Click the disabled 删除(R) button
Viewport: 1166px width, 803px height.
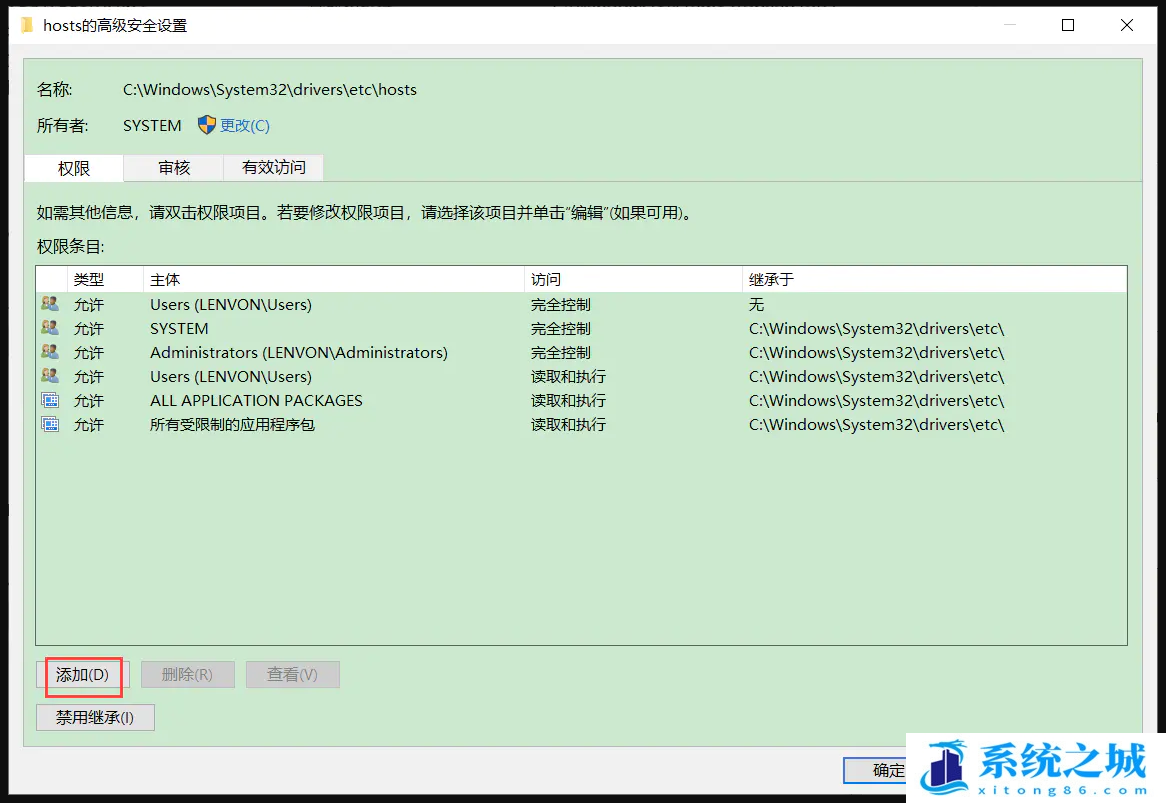click(187, 673)
